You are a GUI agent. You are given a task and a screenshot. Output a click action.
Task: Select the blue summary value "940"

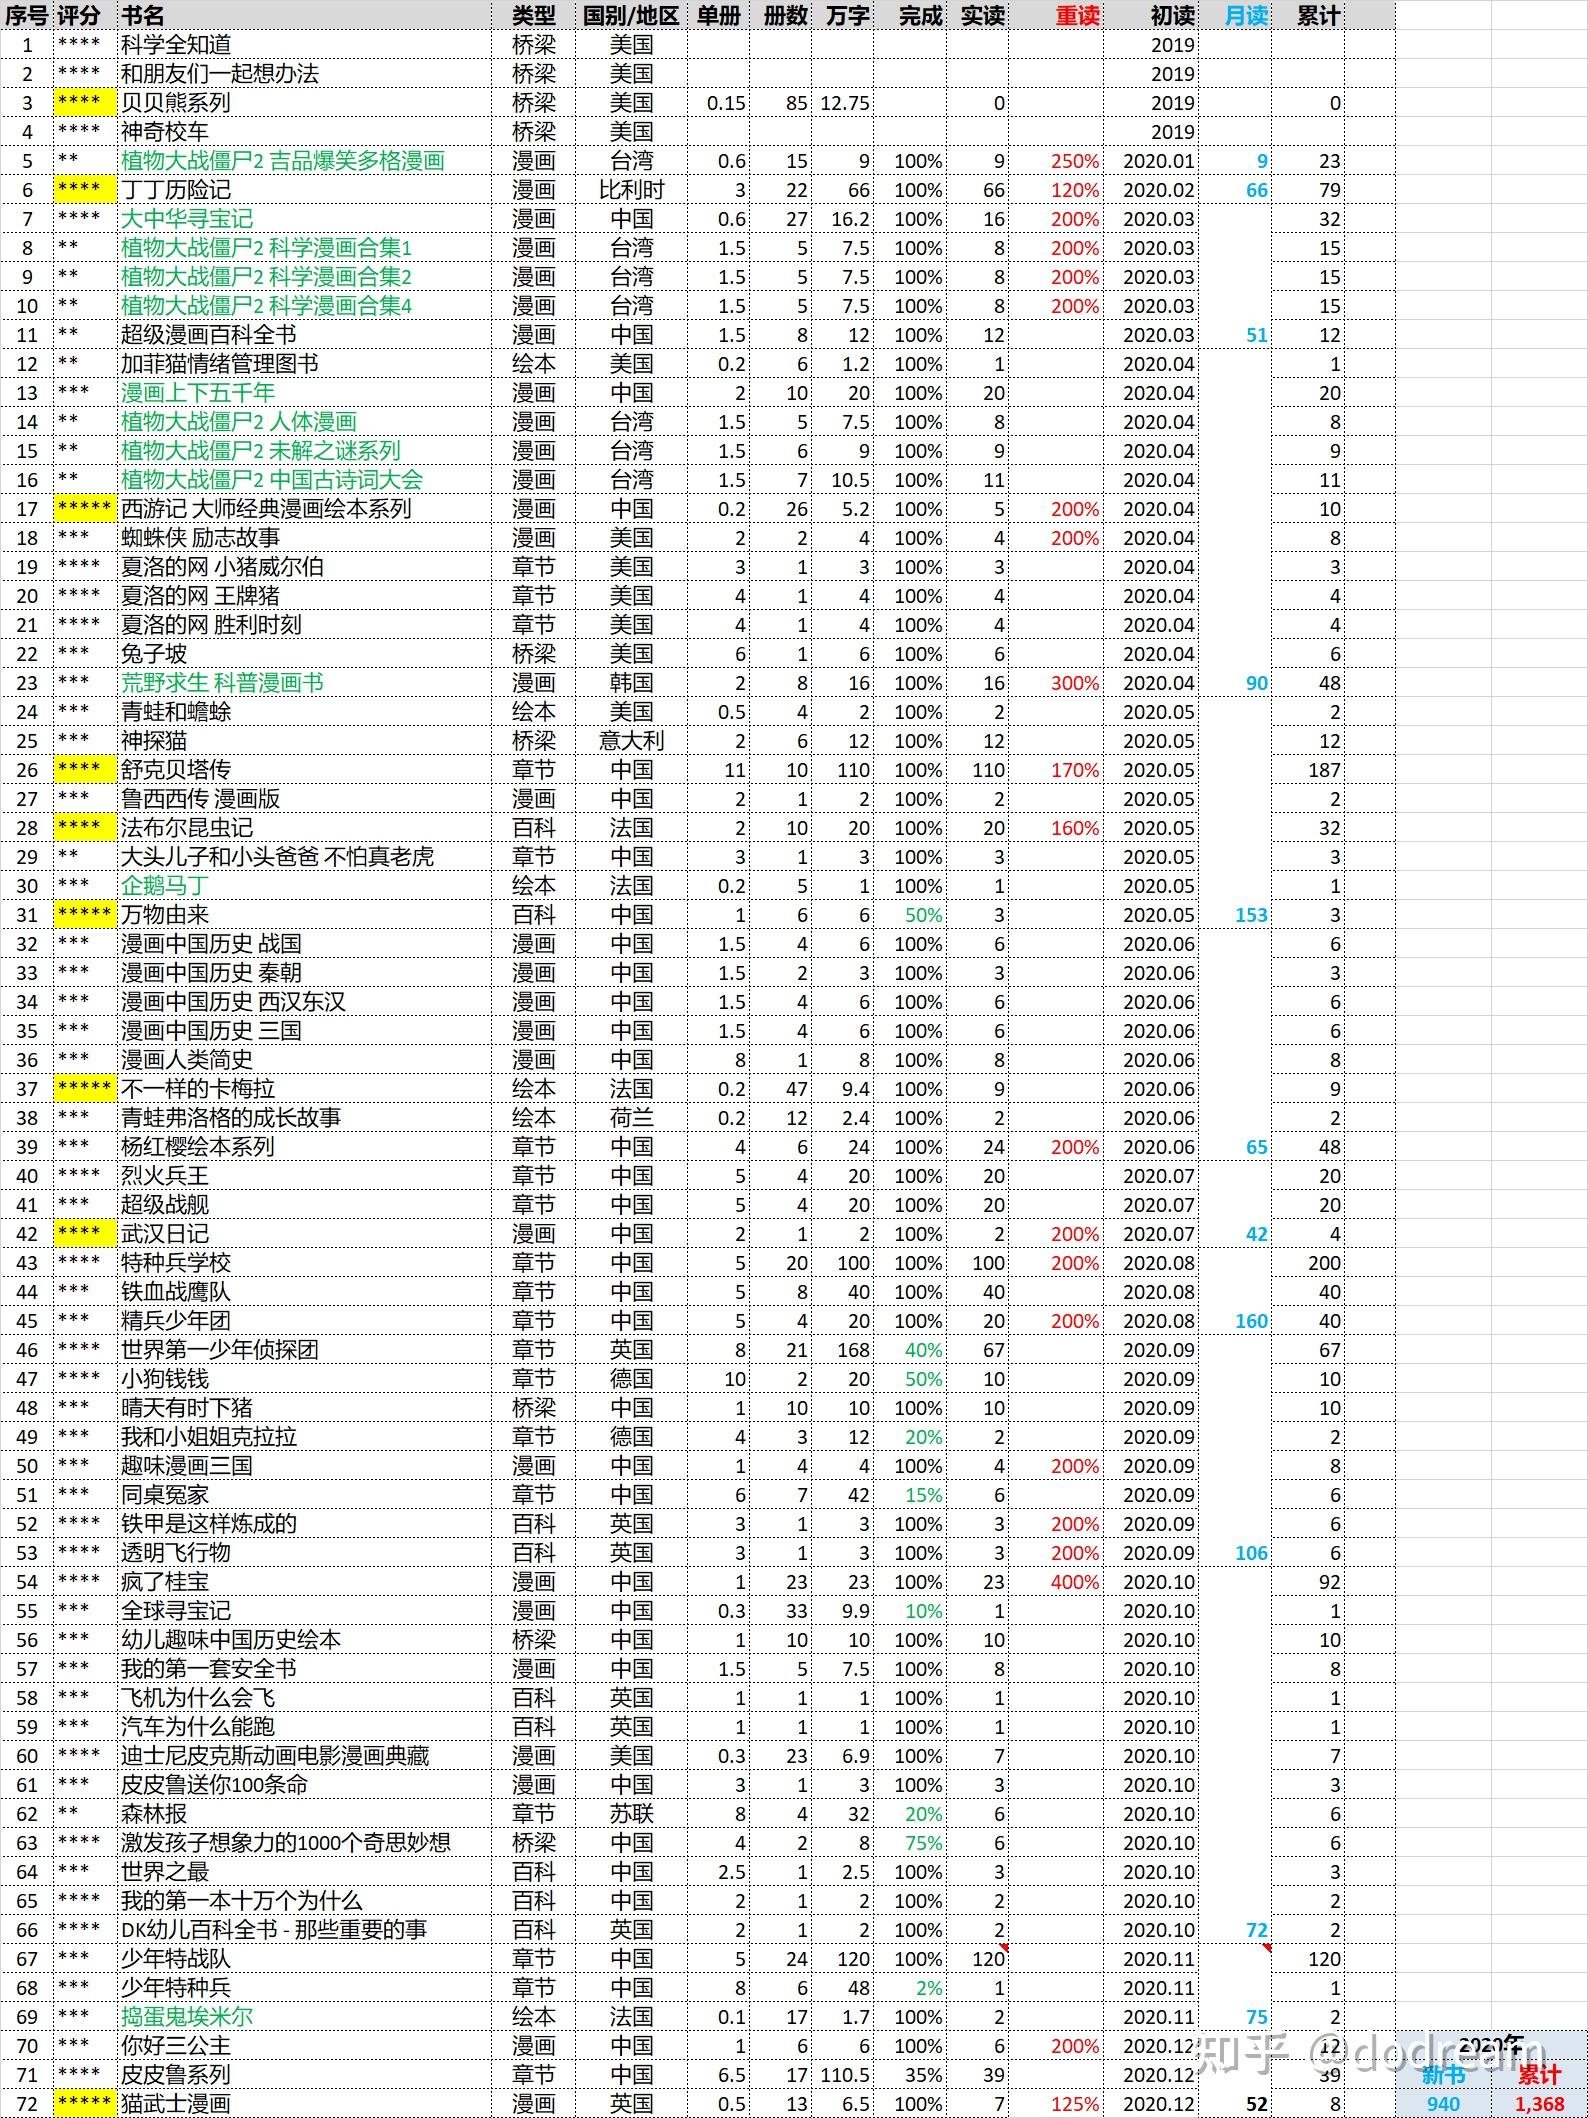(1443, 2105)
